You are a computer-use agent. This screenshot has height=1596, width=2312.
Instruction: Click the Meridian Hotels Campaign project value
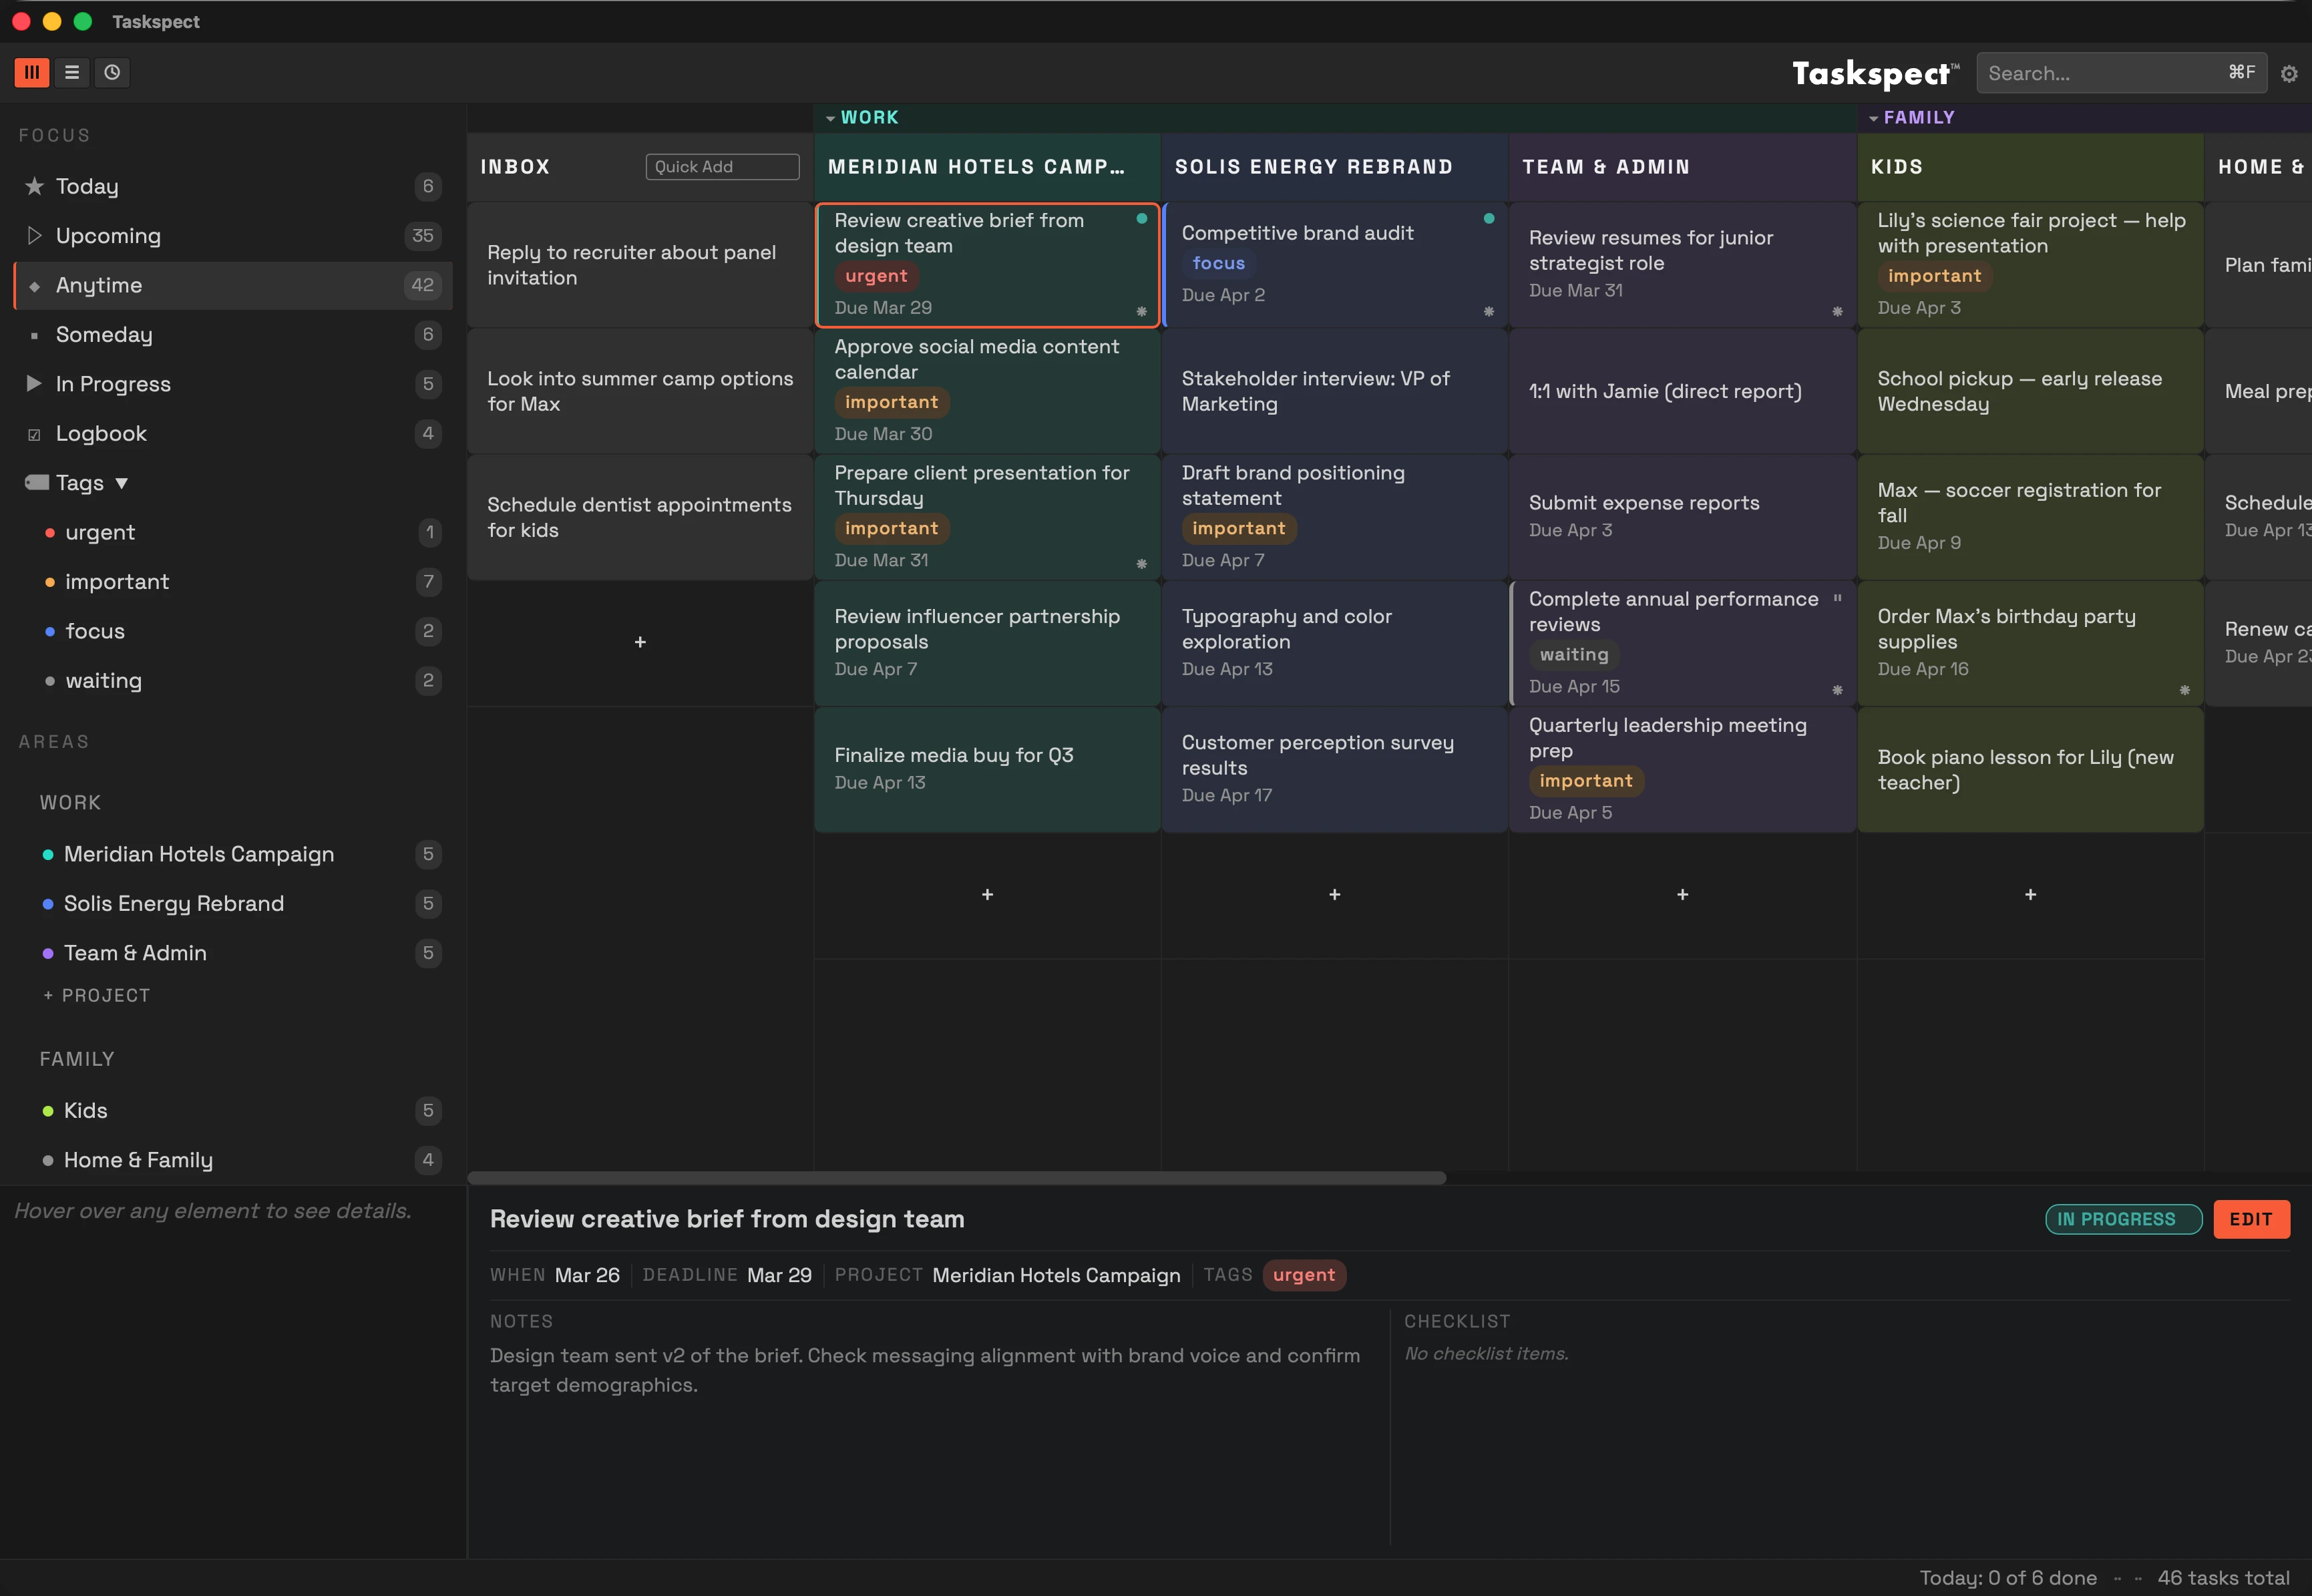click(1056, 1275)
